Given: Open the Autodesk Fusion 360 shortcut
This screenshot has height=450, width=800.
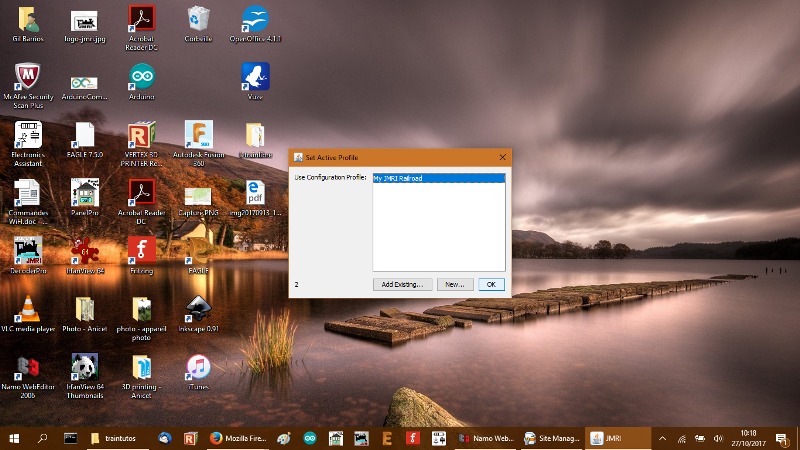Looking at the screenshot, I should (x=198, y=136).
